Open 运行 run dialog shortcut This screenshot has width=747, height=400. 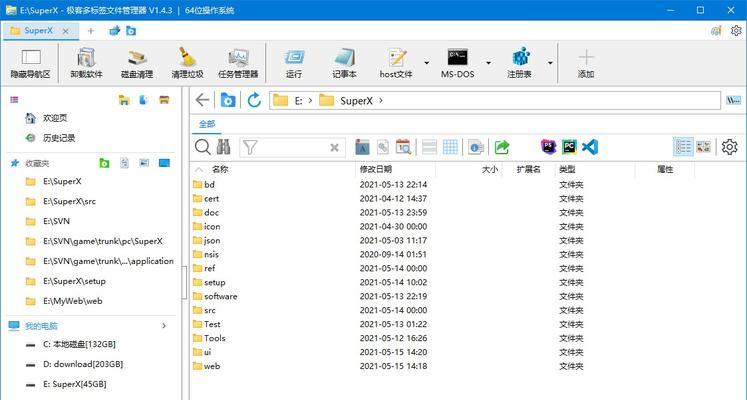[294, 63]
